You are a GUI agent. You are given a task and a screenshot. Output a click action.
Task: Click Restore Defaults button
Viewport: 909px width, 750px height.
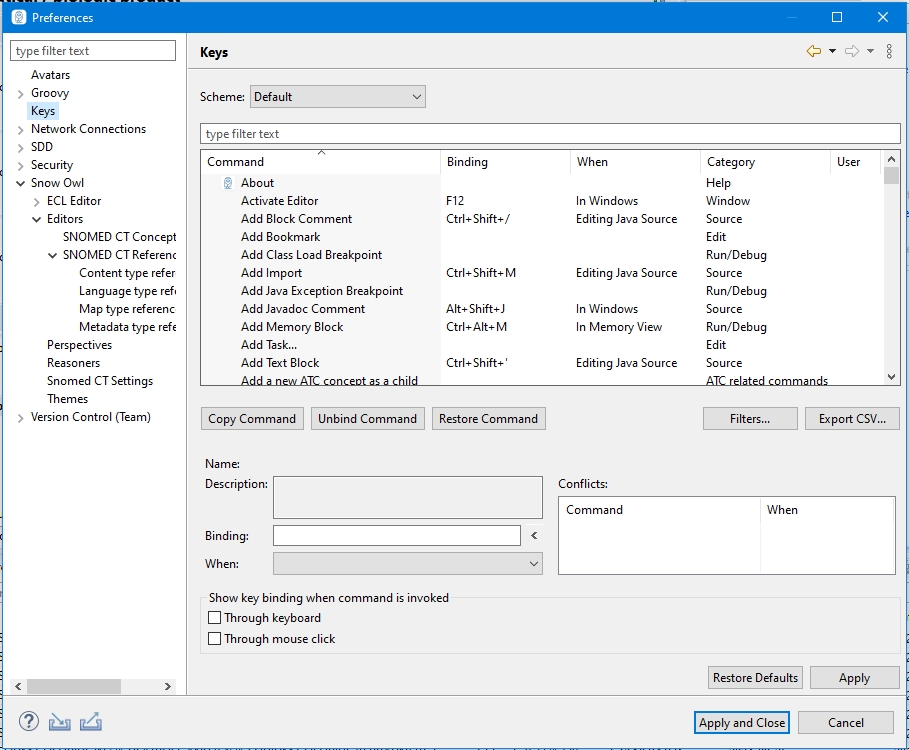pyautogui.click(x=755, y=678)
